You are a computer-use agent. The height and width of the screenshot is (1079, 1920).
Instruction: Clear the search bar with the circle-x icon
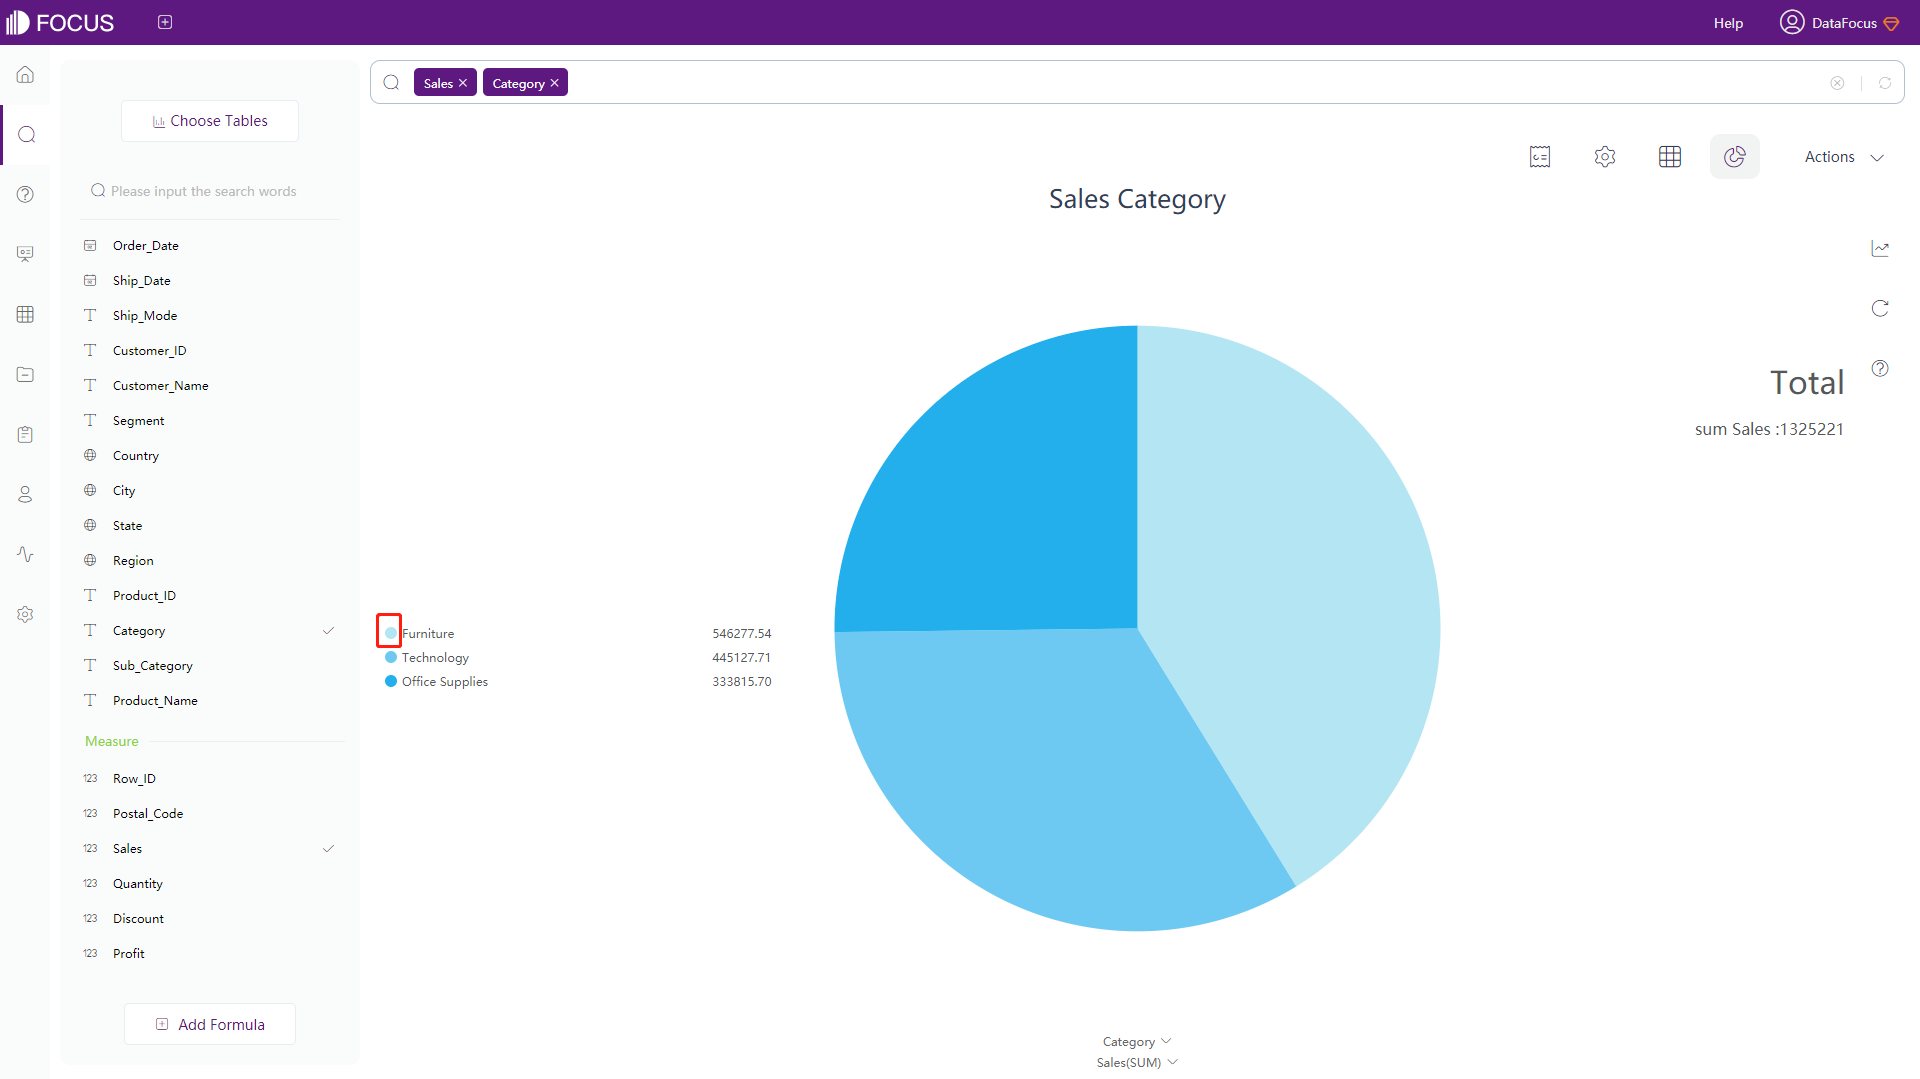(x=1837, y=83)
